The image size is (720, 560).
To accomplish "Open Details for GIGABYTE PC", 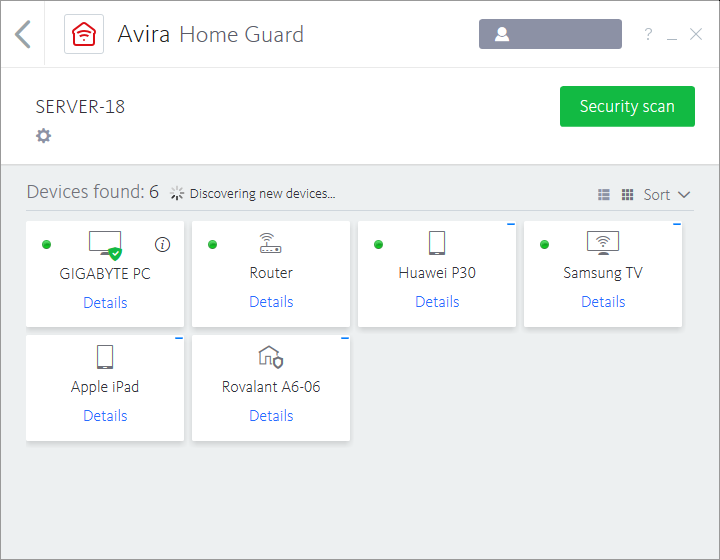I will point(105,303).
